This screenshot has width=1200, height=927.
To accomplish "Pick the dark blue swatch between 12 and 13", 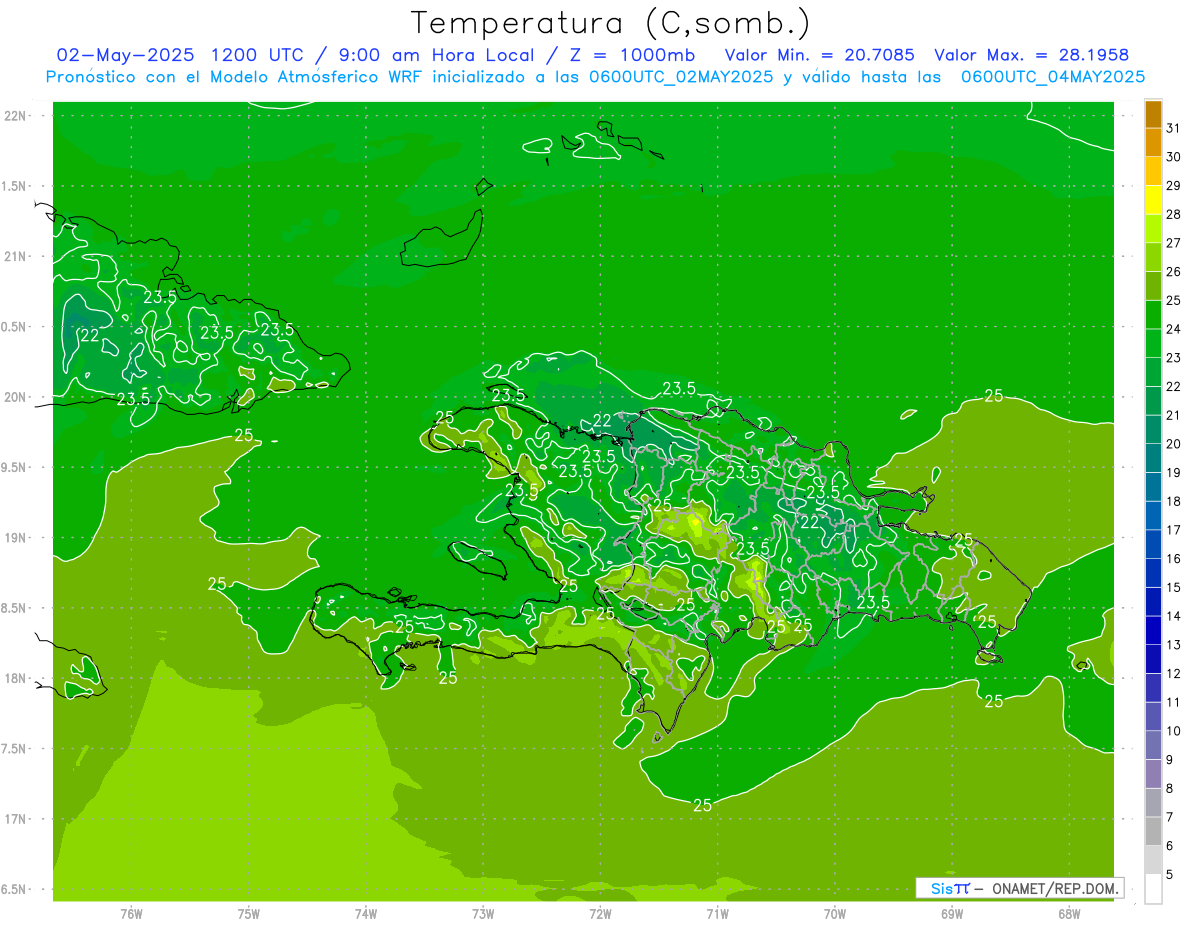I will (x=1153, y=659).
